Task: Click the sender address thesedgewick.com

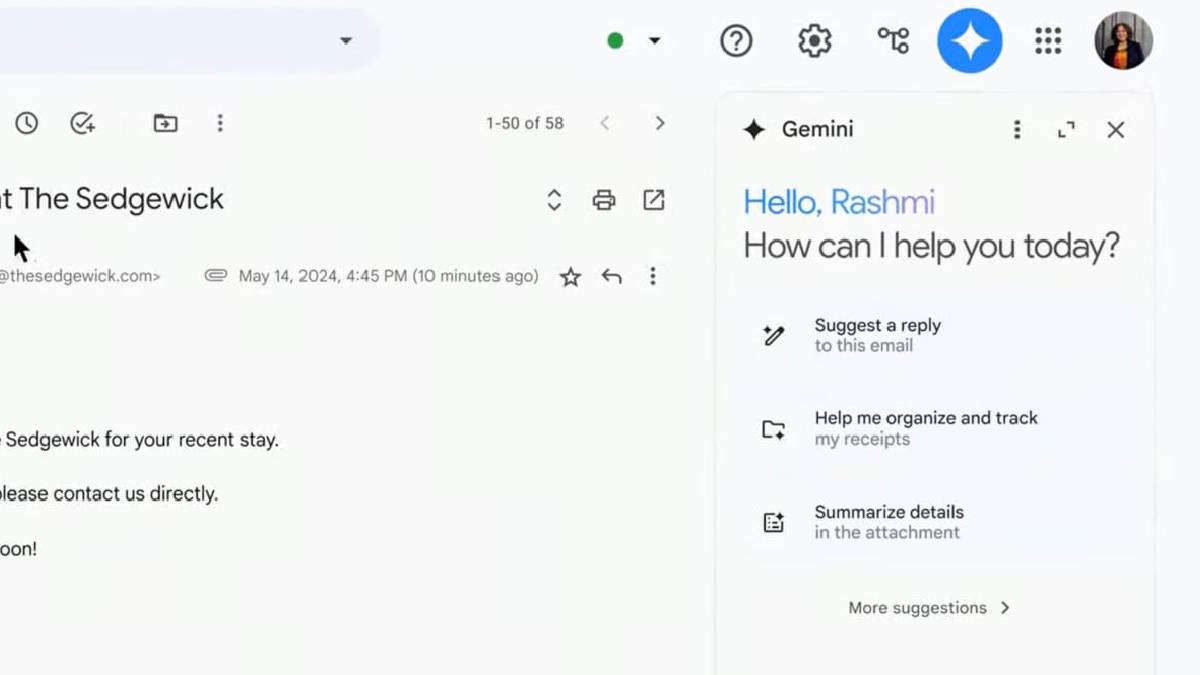Action: 80,276
